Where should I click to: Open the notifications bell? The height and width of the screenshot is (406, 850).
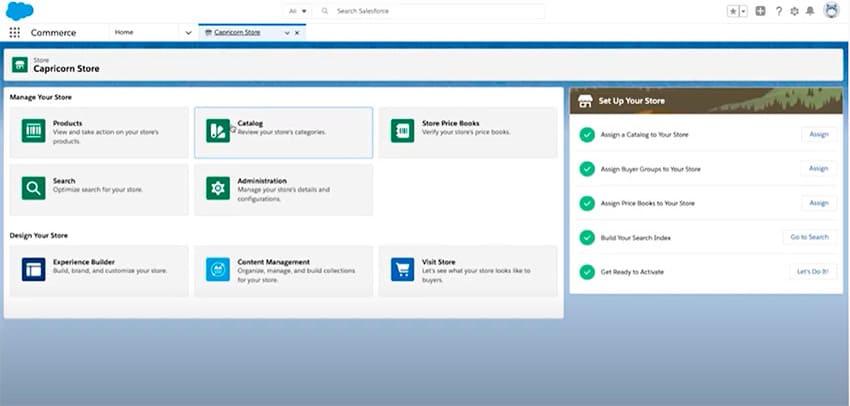click(x=811, y=11)
